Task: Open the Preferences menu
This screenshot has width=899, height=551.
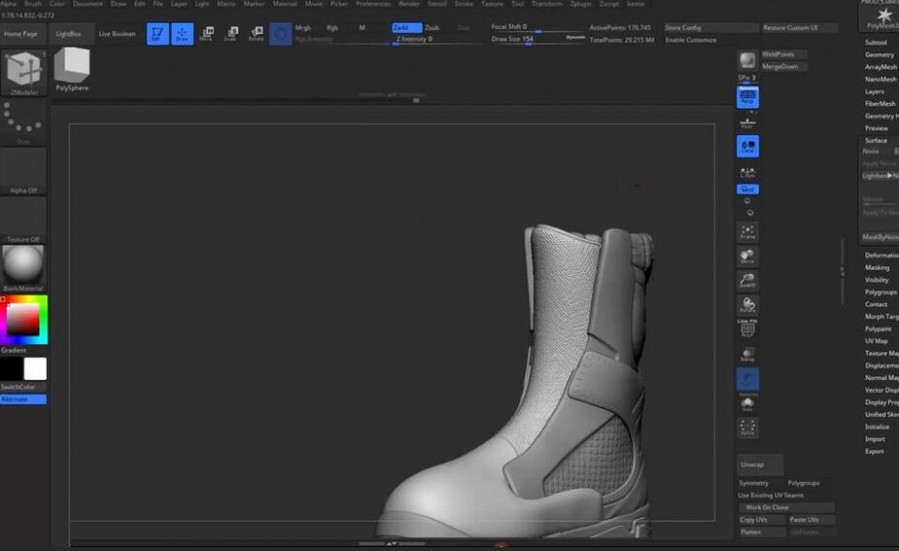Action: 373,3
